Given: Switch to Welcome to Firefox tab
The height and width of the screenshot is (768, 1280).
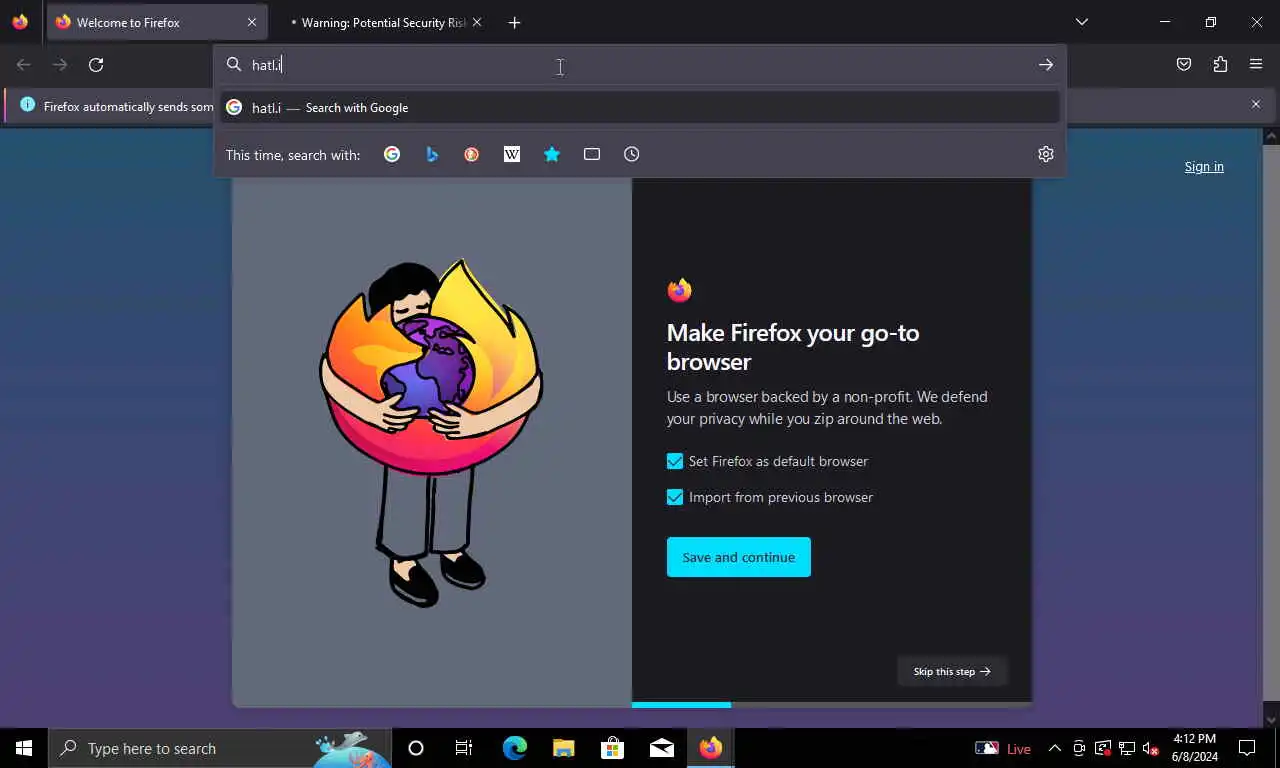Looking at the screenshot, I should pyautogui.click(x=157, y=22).
